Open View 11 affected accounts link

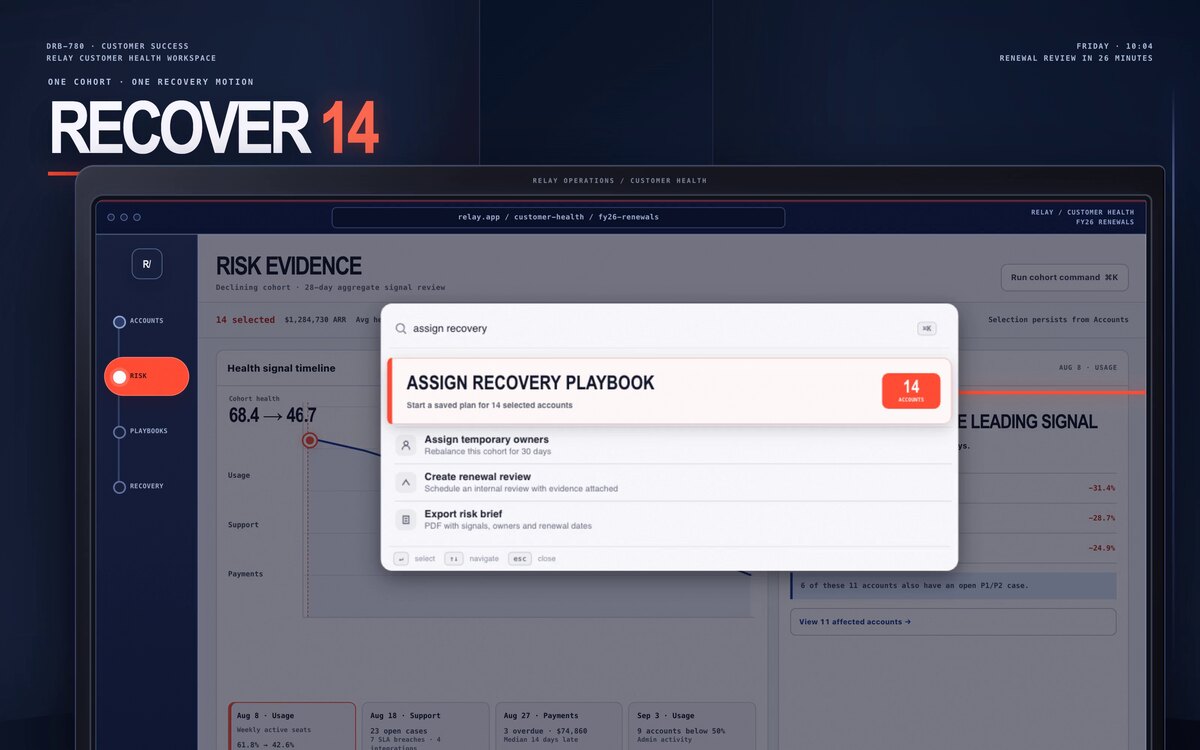(953, 622)
